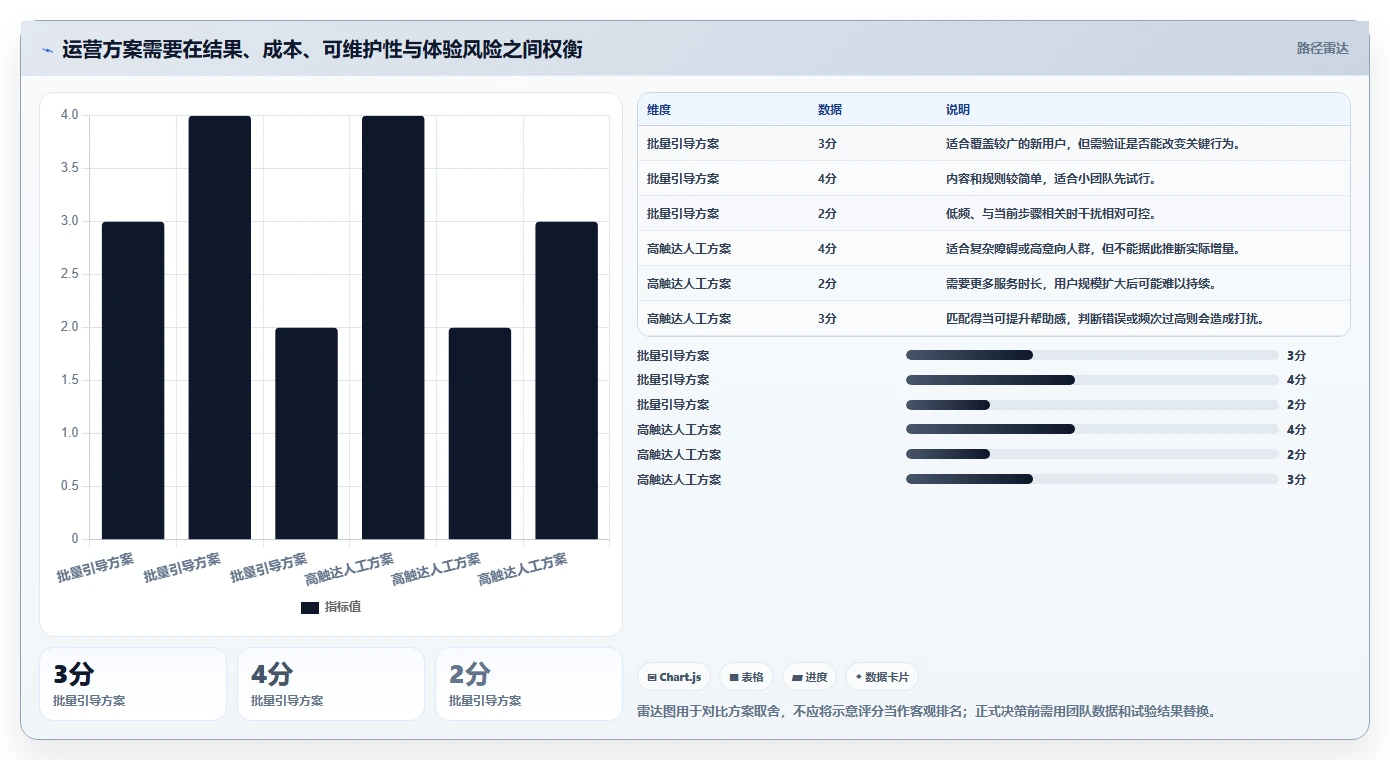Screen dimensions: 1390x760
Task: Open the 3分 批量引导方案 data card
Action: click(x=133, y=684)
